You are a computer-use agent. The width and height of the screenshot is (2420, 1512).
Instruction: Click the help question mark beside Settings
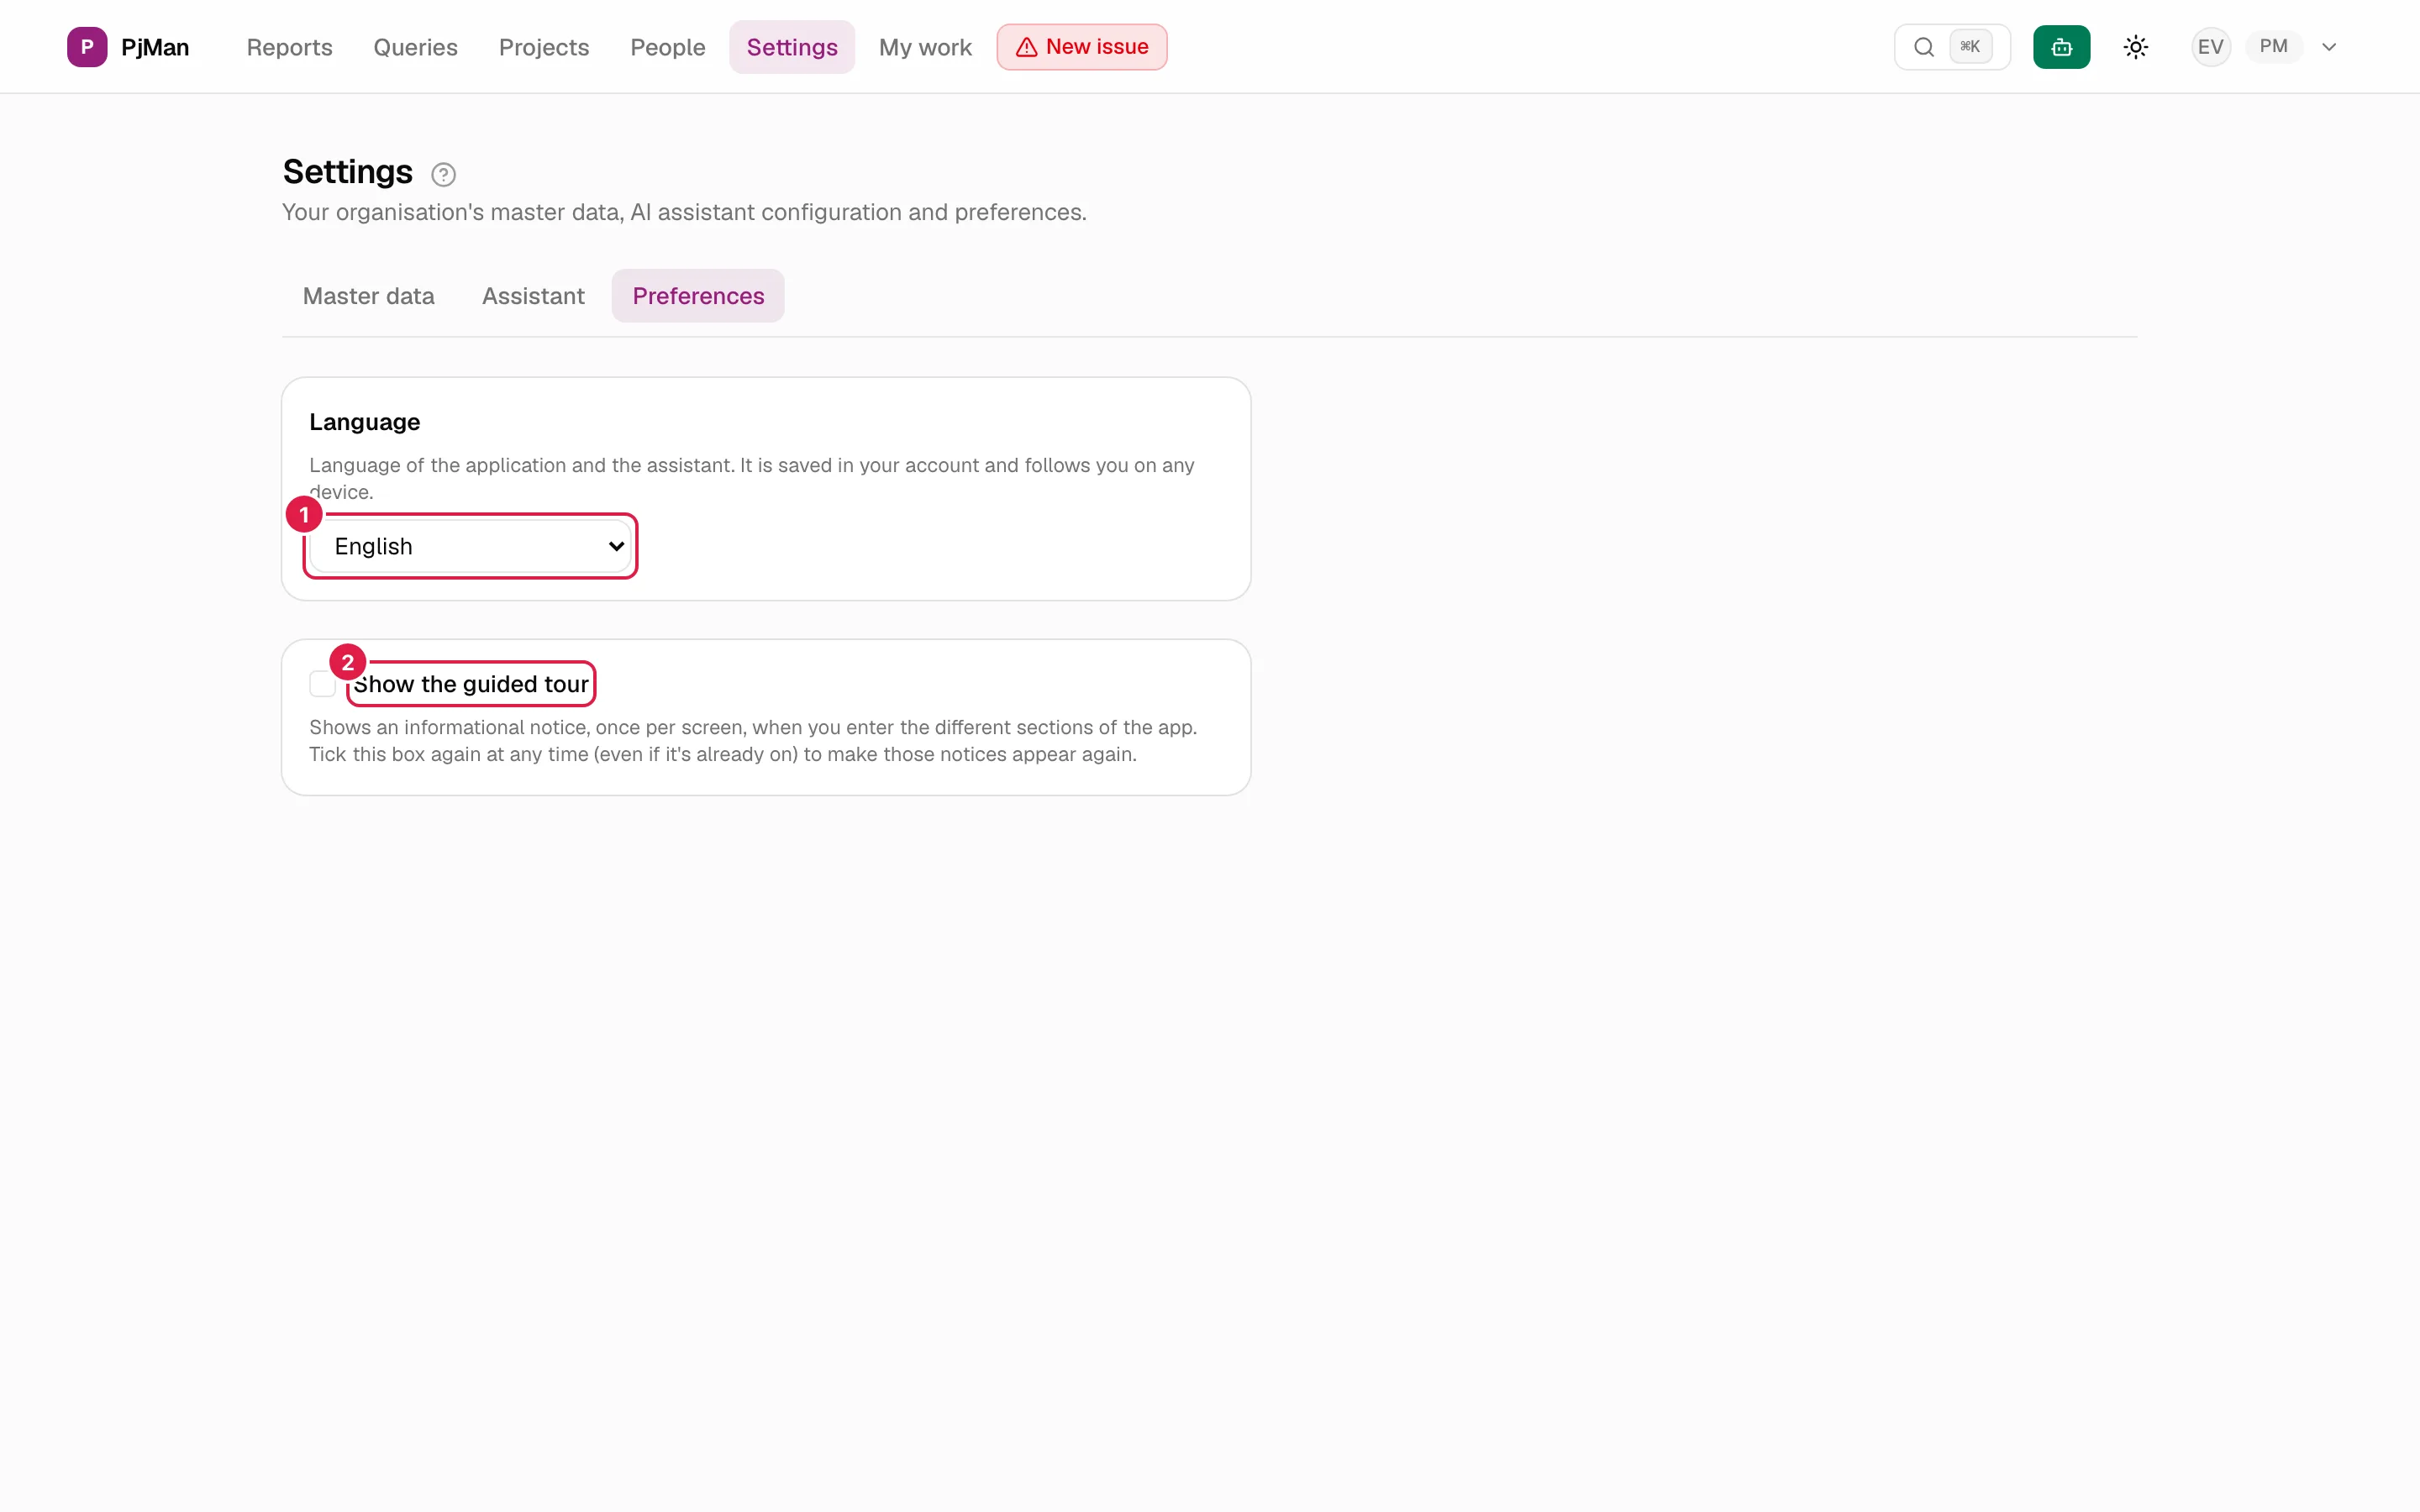point(443,175)
